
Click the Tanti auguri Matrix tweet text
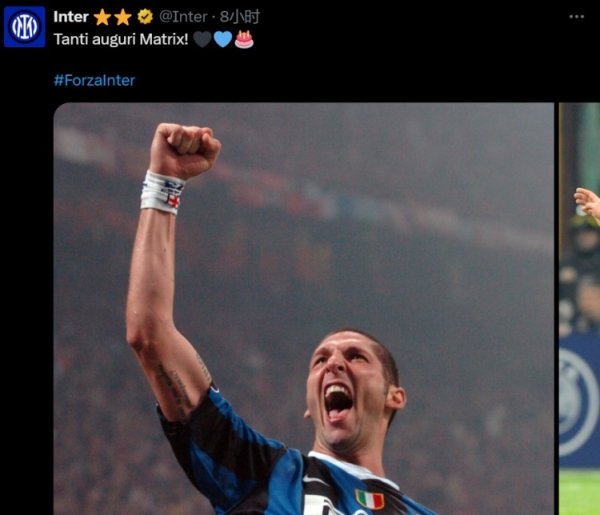pyautogui.click(x=121, y=39)
